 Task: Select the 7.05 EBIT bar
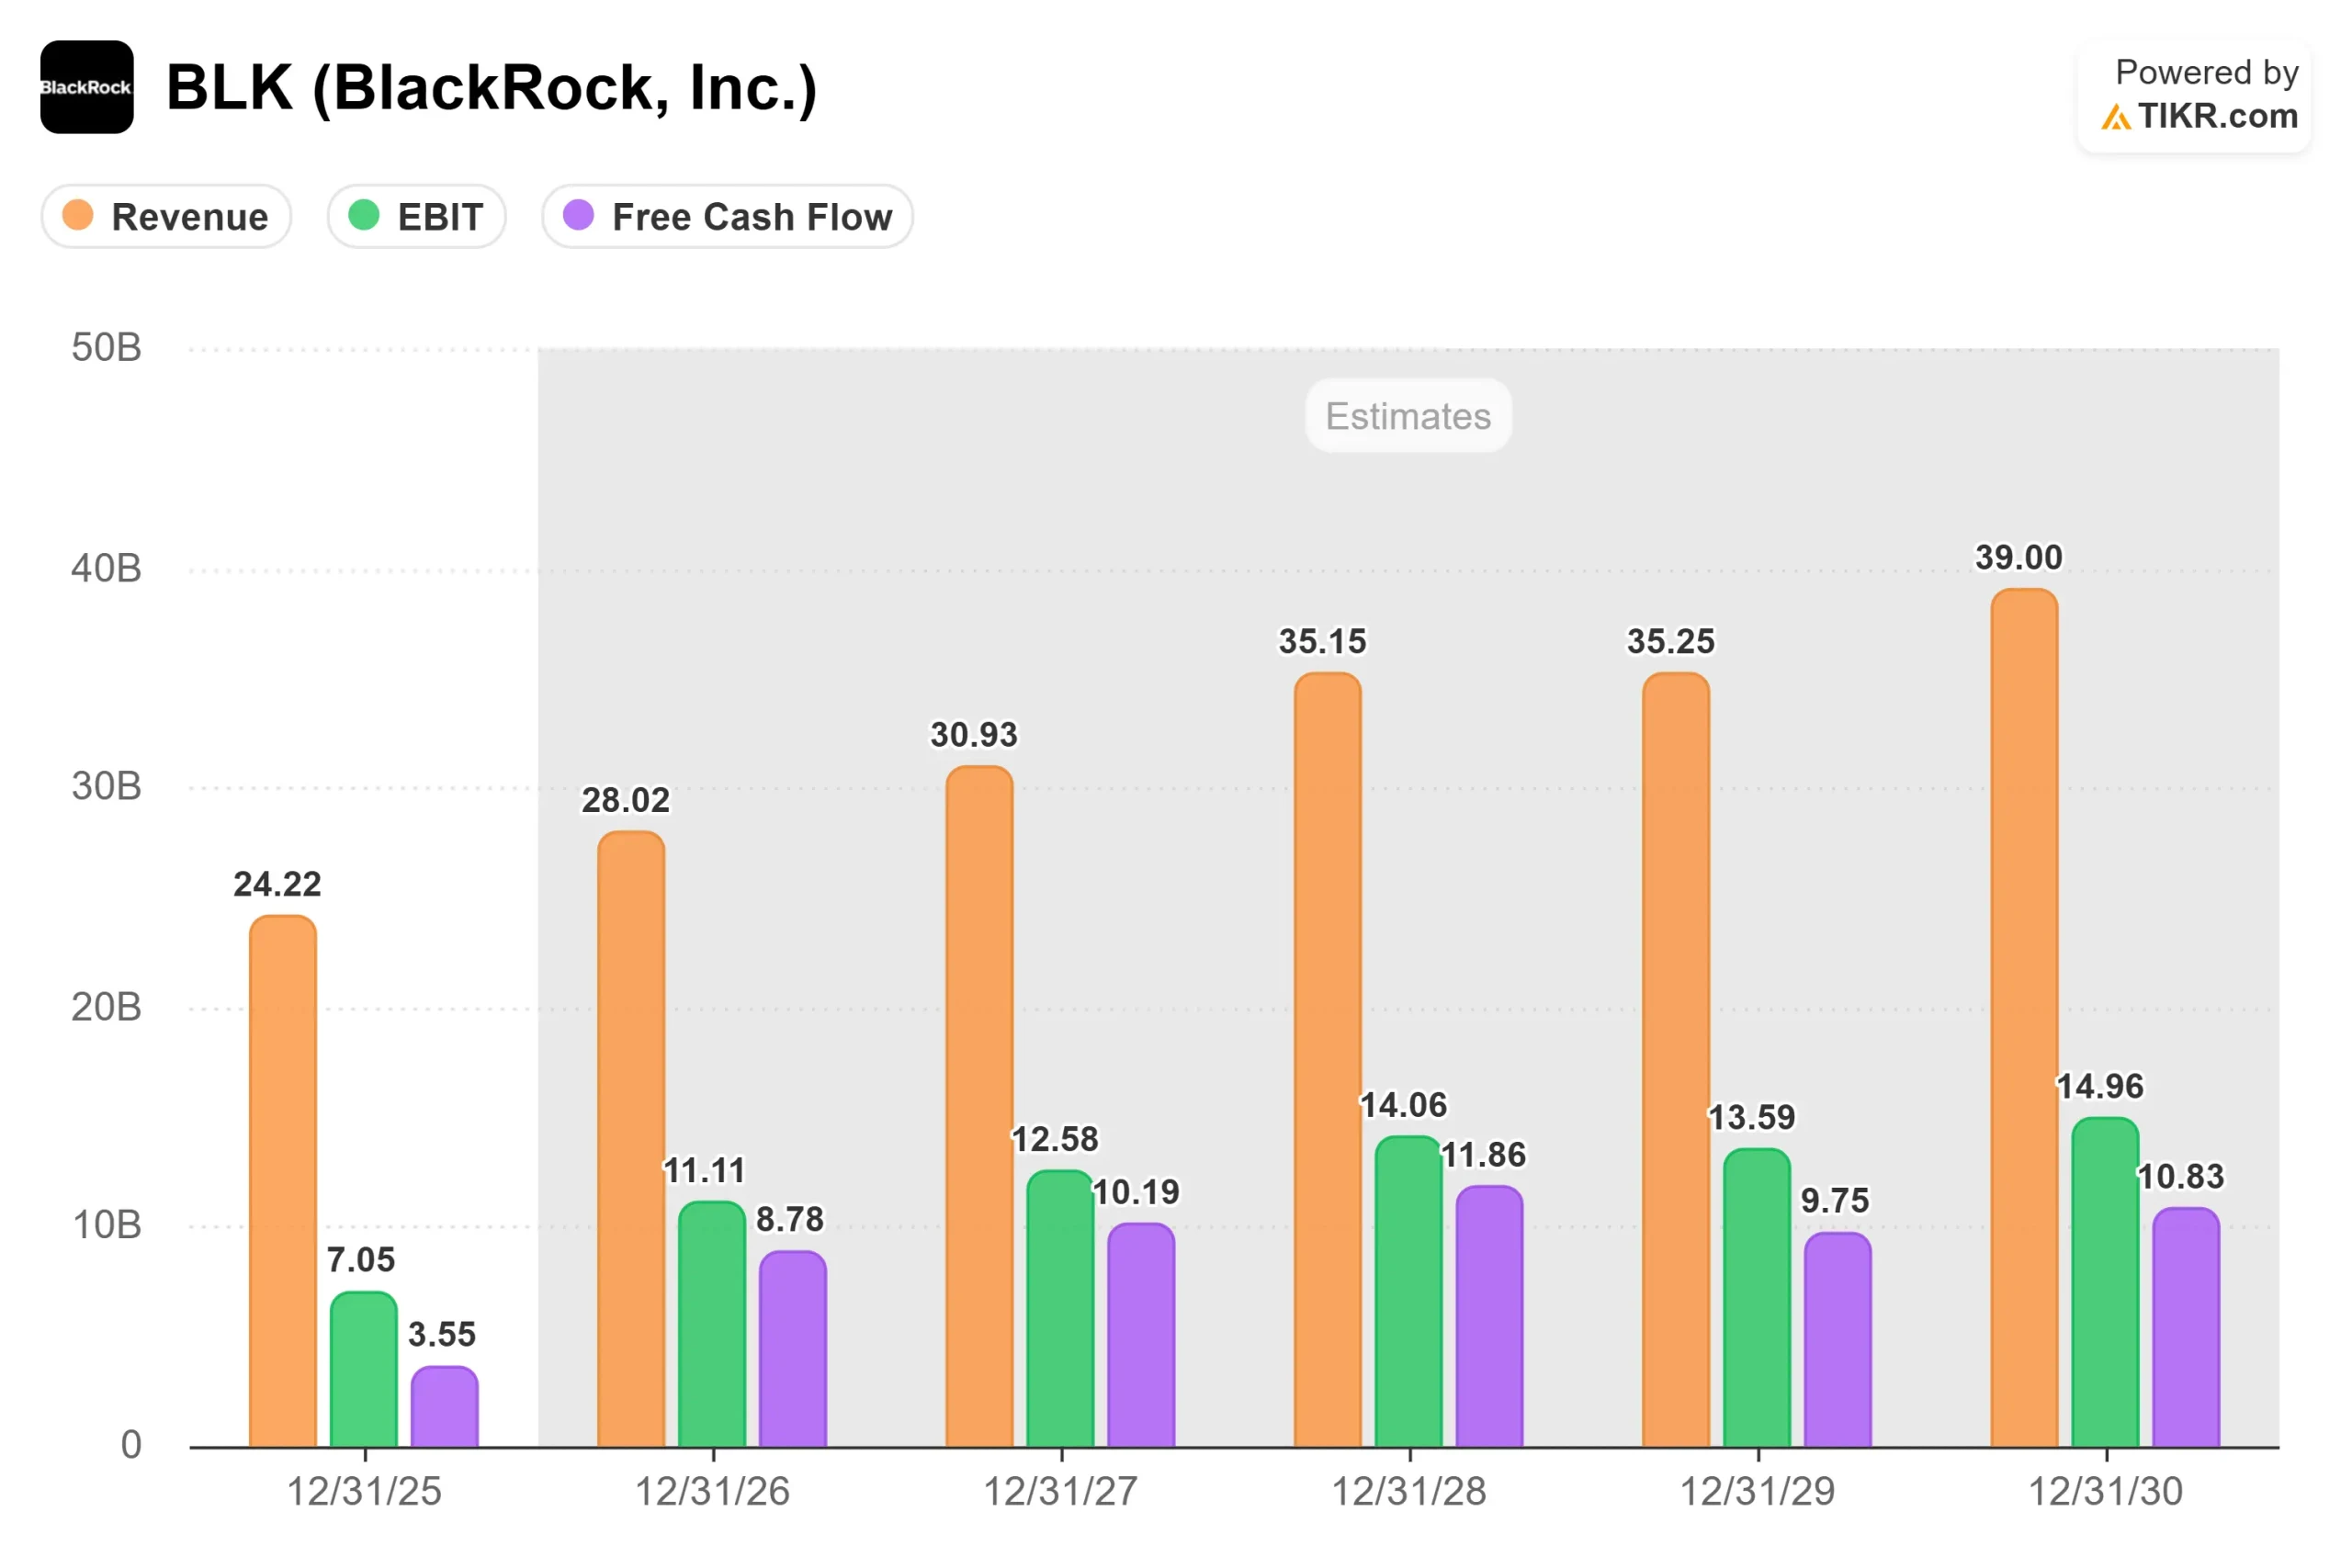coord(364,1370)
